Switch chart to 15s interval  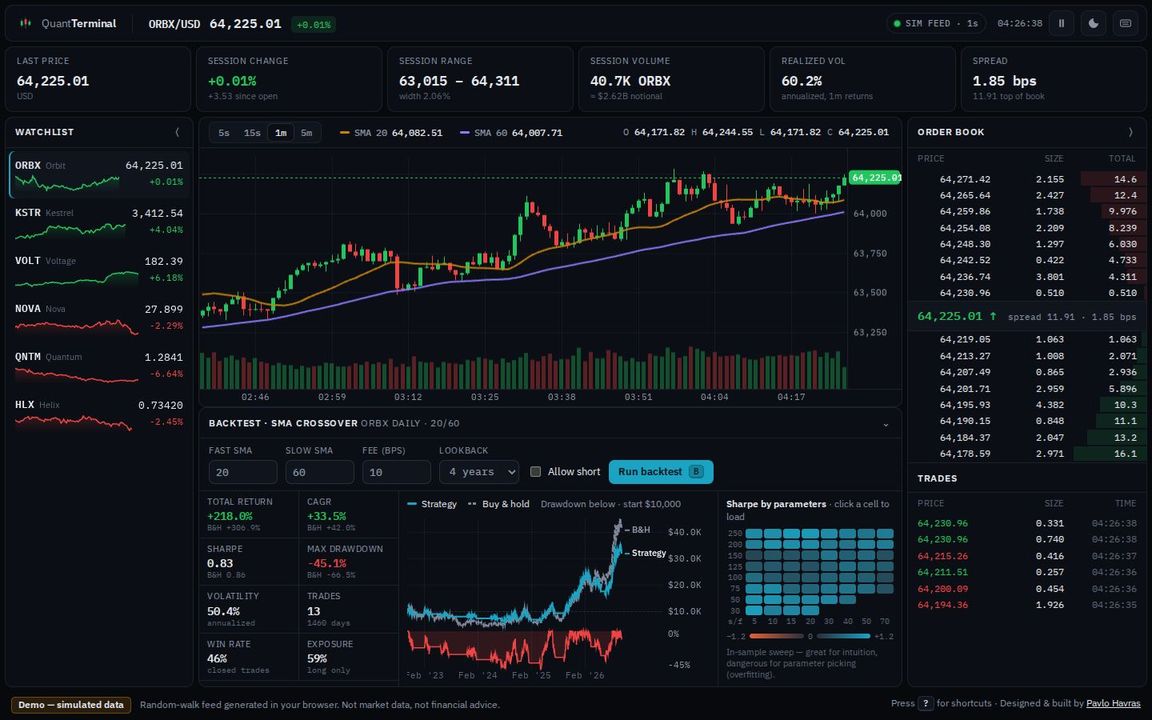252,133
